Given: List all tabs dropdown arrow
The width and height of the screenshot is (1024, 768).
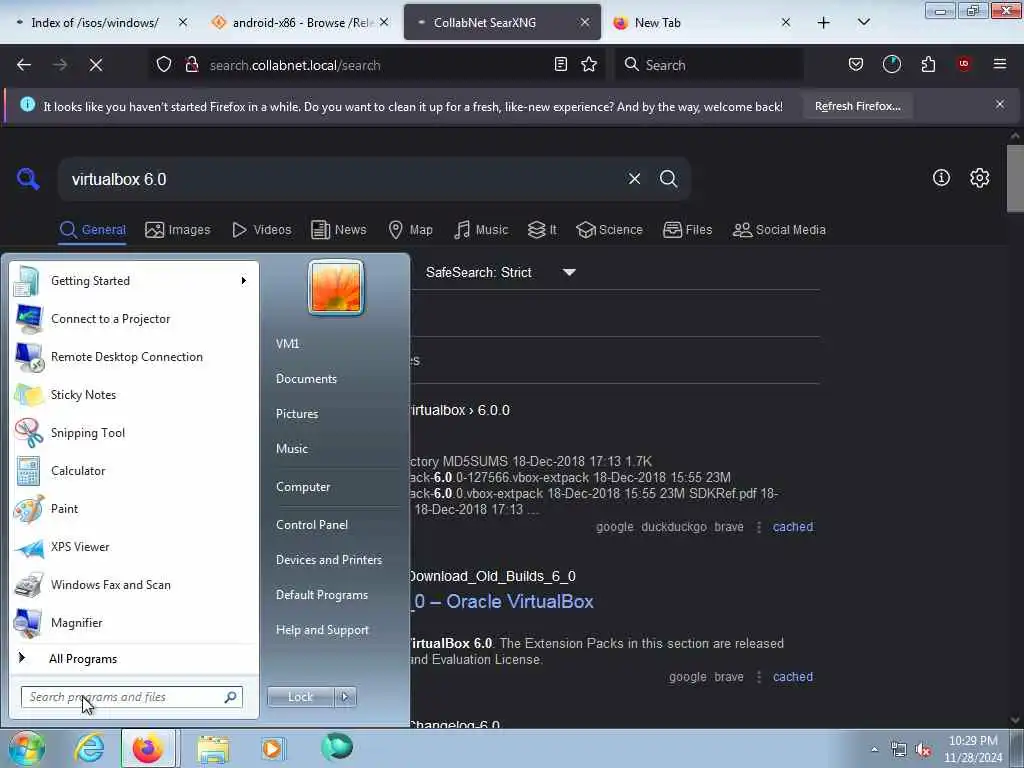Looking at the screenshot, I should click(x=863, y=23).
